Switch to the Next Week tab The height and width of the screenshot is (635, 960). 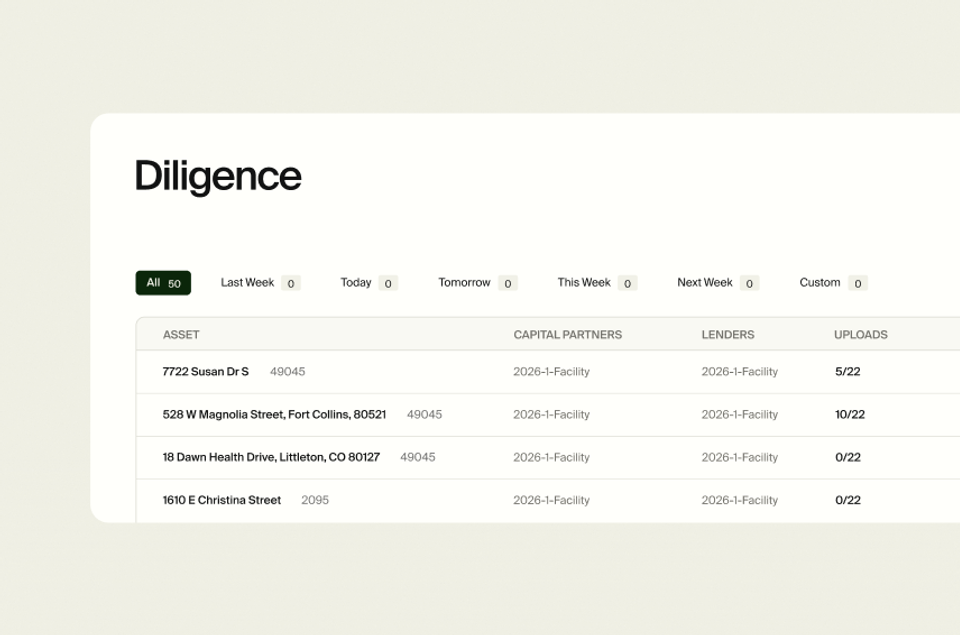pyautogui.click(x=718, y=283)
